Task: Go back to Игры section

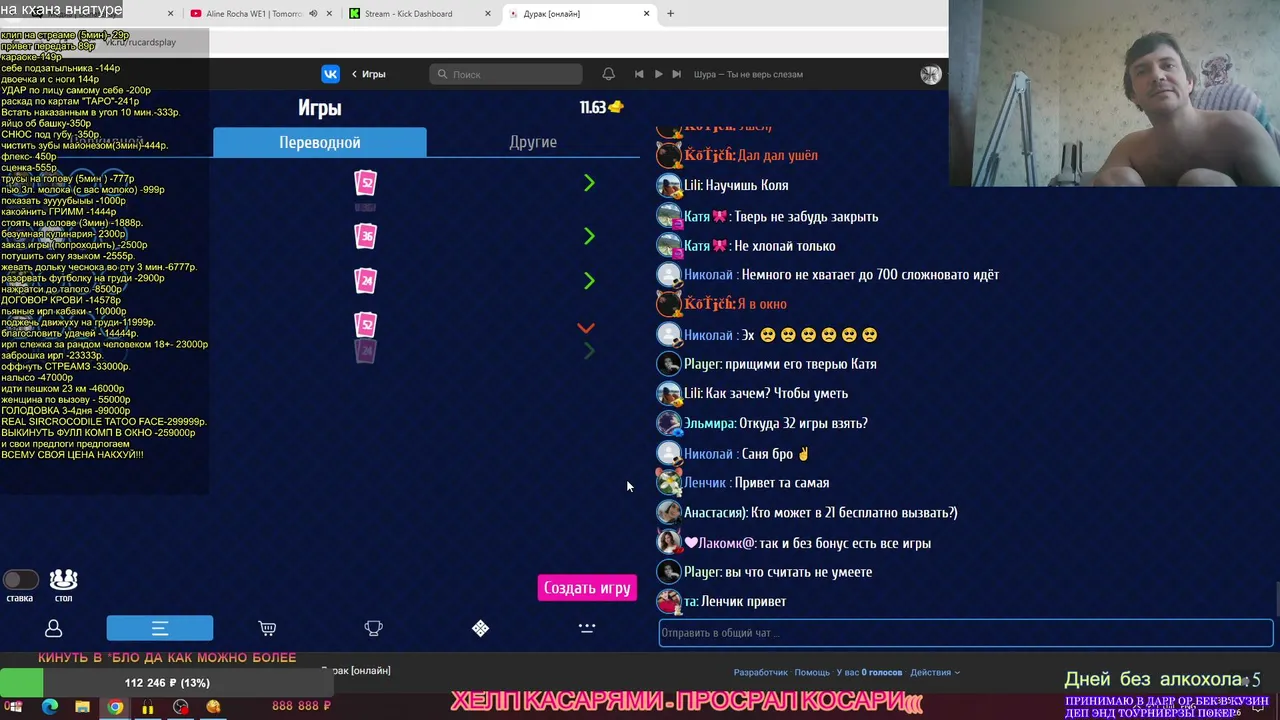Action: point(368,74)
